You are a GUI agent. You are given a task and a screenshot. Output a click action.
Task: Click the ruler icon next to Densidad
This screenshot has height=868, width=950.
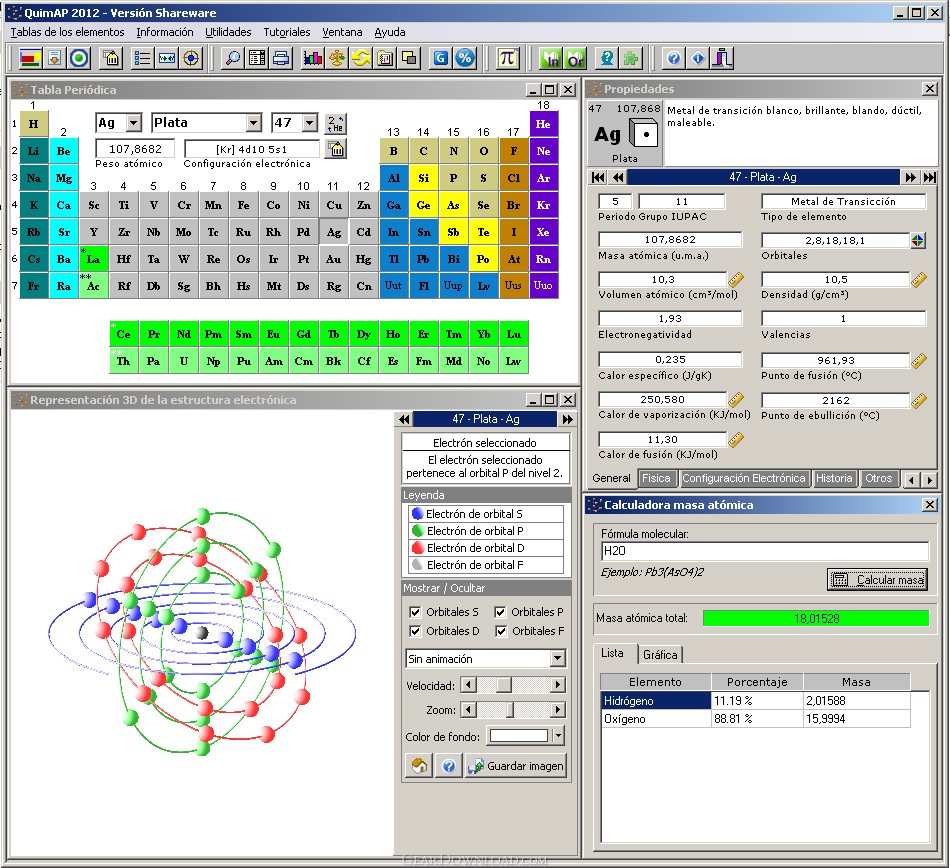[x=919, y=279]
